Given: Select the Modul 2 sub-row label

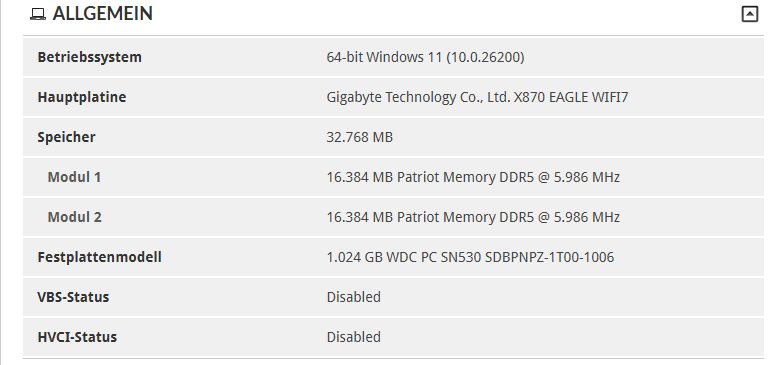Looking at the screenshot, I should pos(74,217).
